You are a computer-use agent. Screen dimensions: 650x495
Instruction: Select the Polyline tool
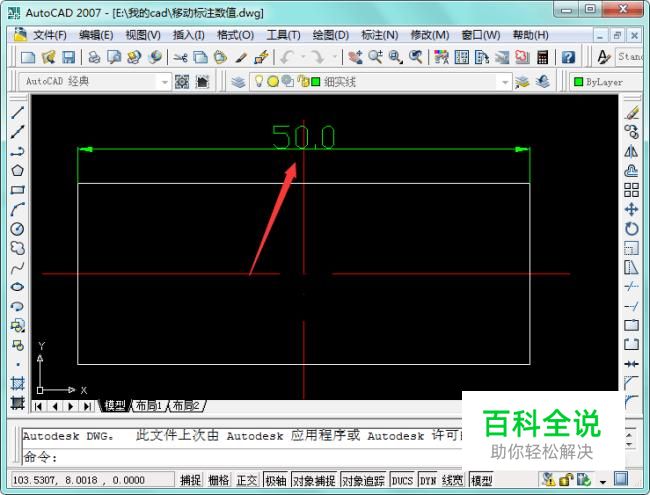tap(17, 151)
